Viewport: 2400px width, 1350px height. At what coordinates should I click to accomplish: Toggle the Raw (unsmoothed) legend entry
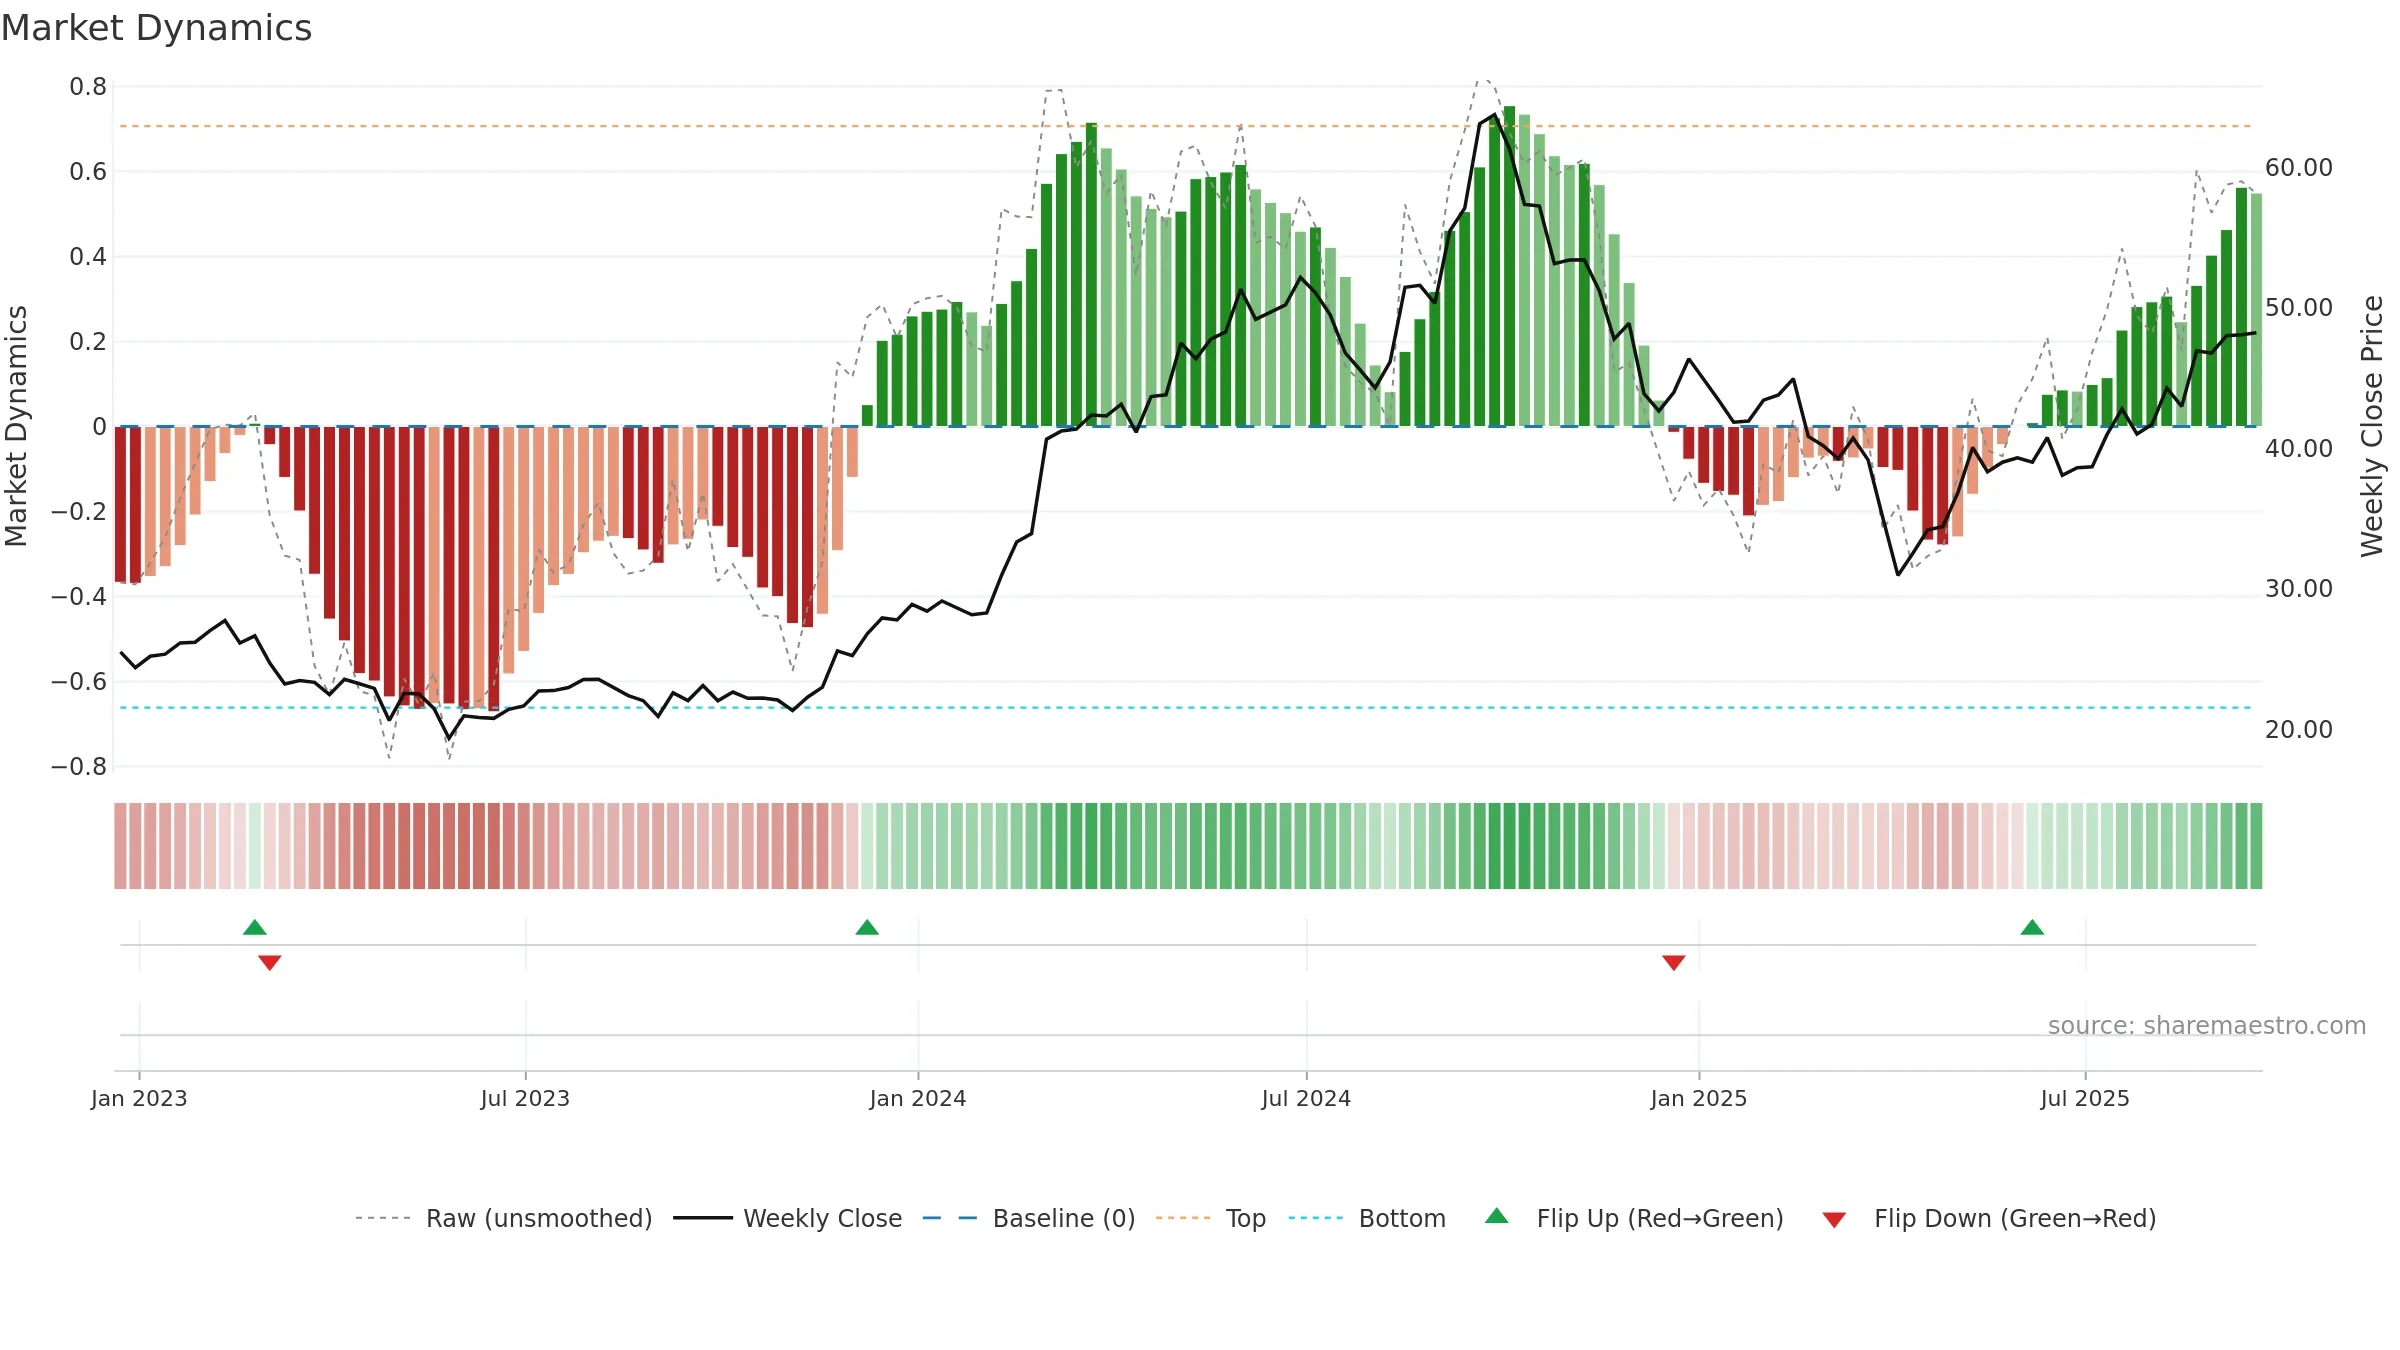503,1218
